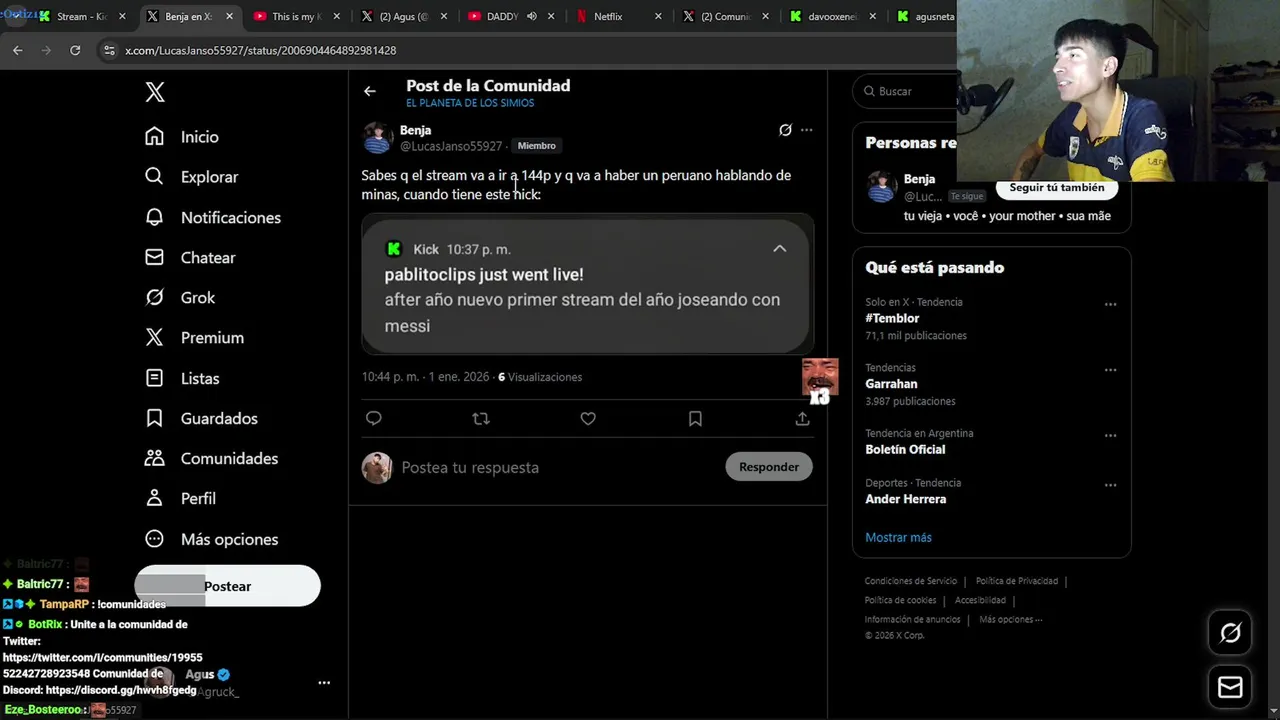Close the 'Benja en X' tab
The height and width of the screenshot is (720, 1280).
pos(230,17)
